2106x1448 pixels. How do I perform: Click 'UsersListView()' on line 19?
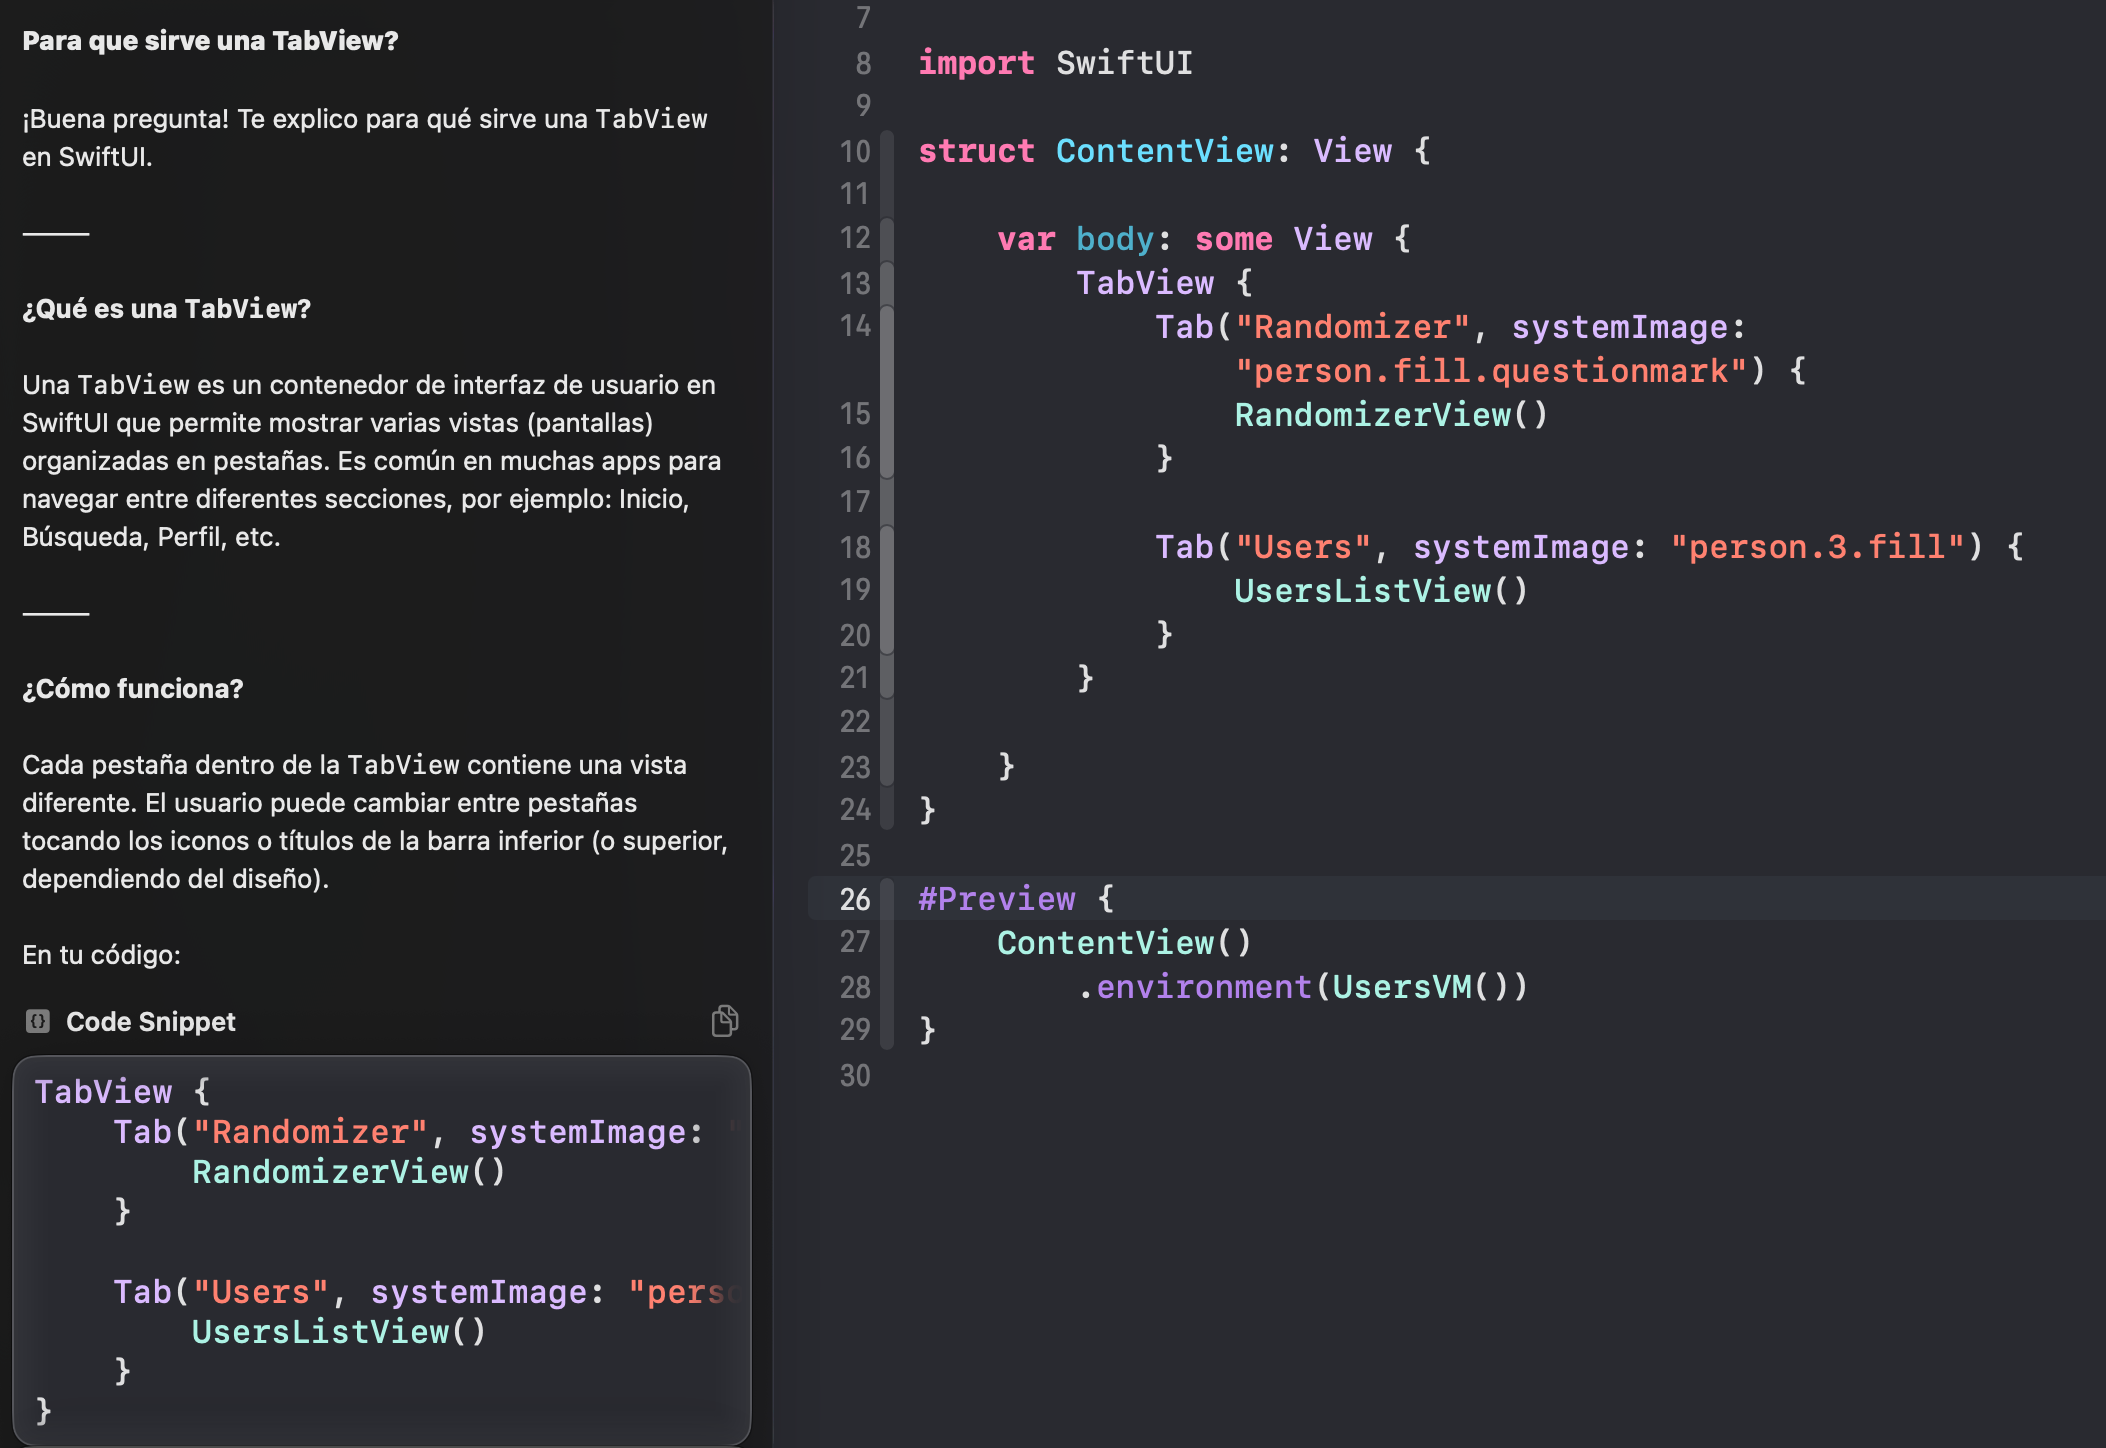click(x=1381, y=591)
